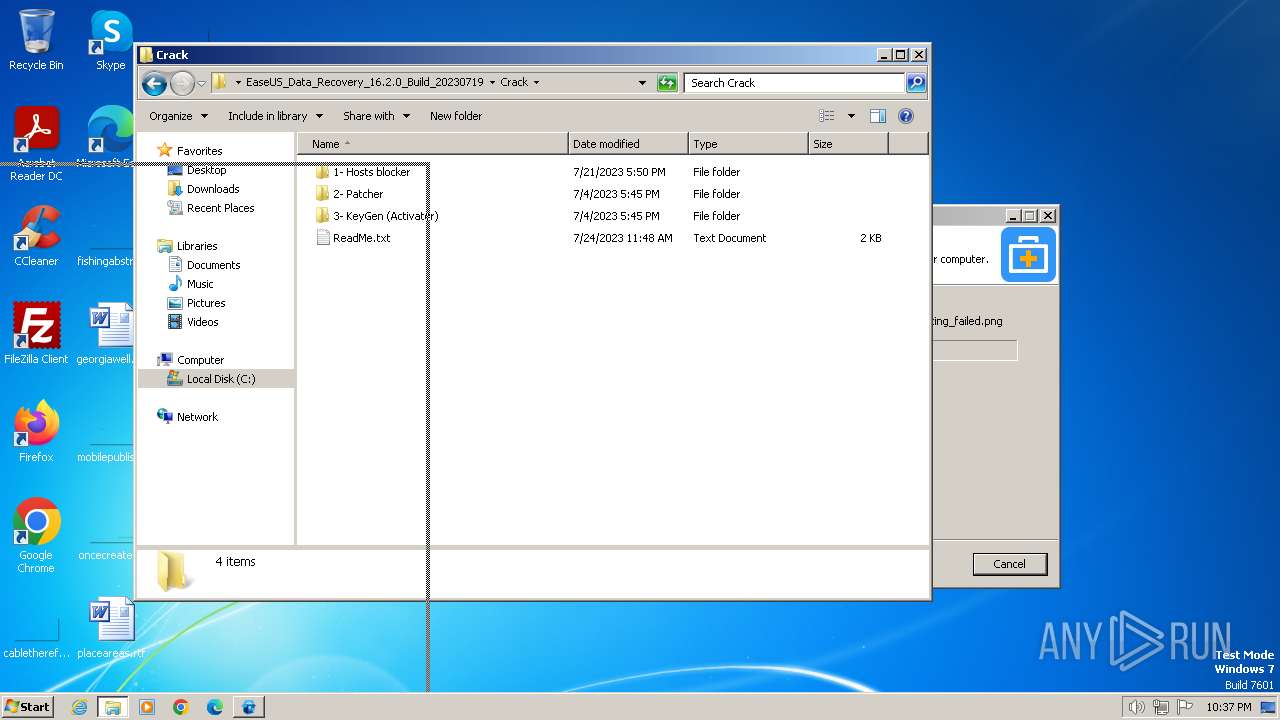Launch Internet Explorer from taskbar
This screenshot has height=720, width=1280.
click(x=79, y=707)
